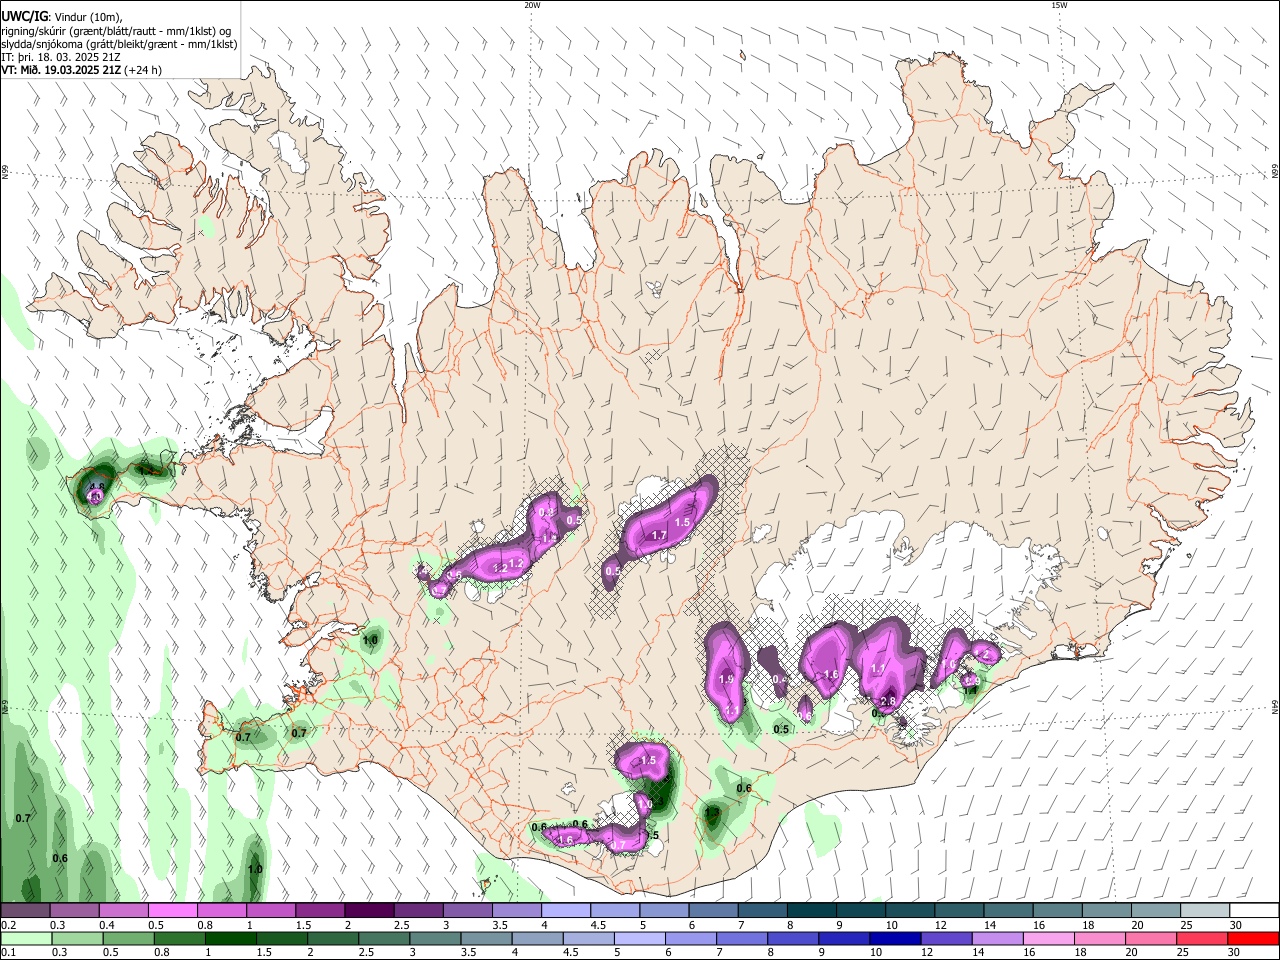Click the 1.9 precipitation value on the map
Screen dimensions: 1280x960
coord(727,679)
